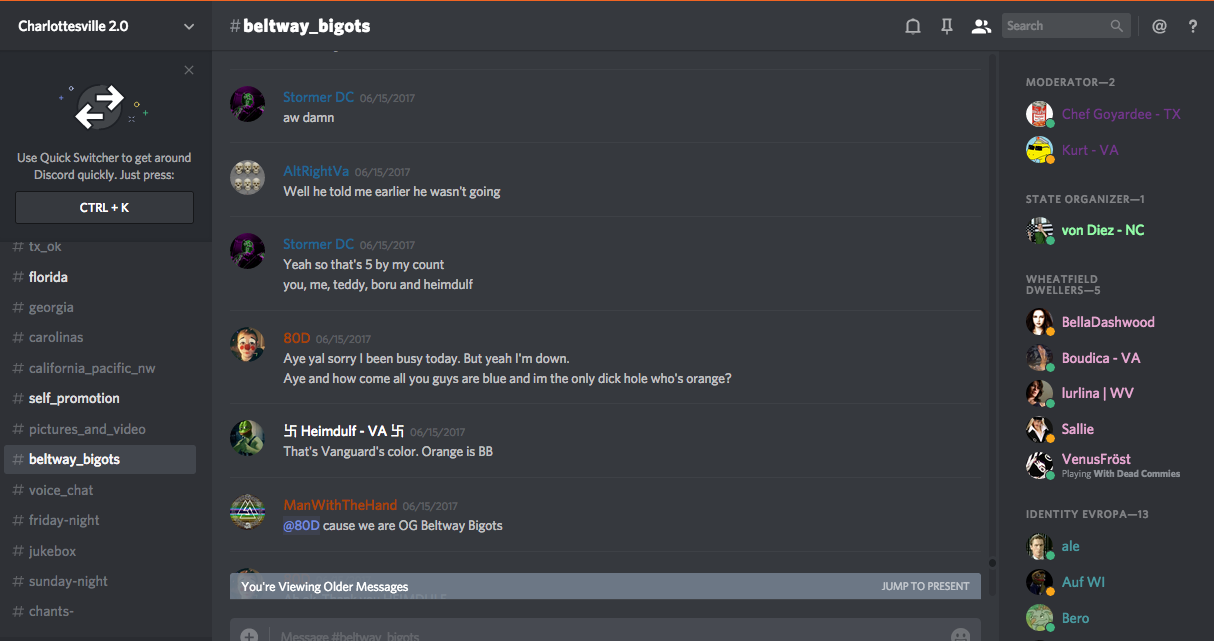Open recent mentions with @ icon
Image resolution: width=1214 pixels, height=641 pixels.
[1159, 27]
